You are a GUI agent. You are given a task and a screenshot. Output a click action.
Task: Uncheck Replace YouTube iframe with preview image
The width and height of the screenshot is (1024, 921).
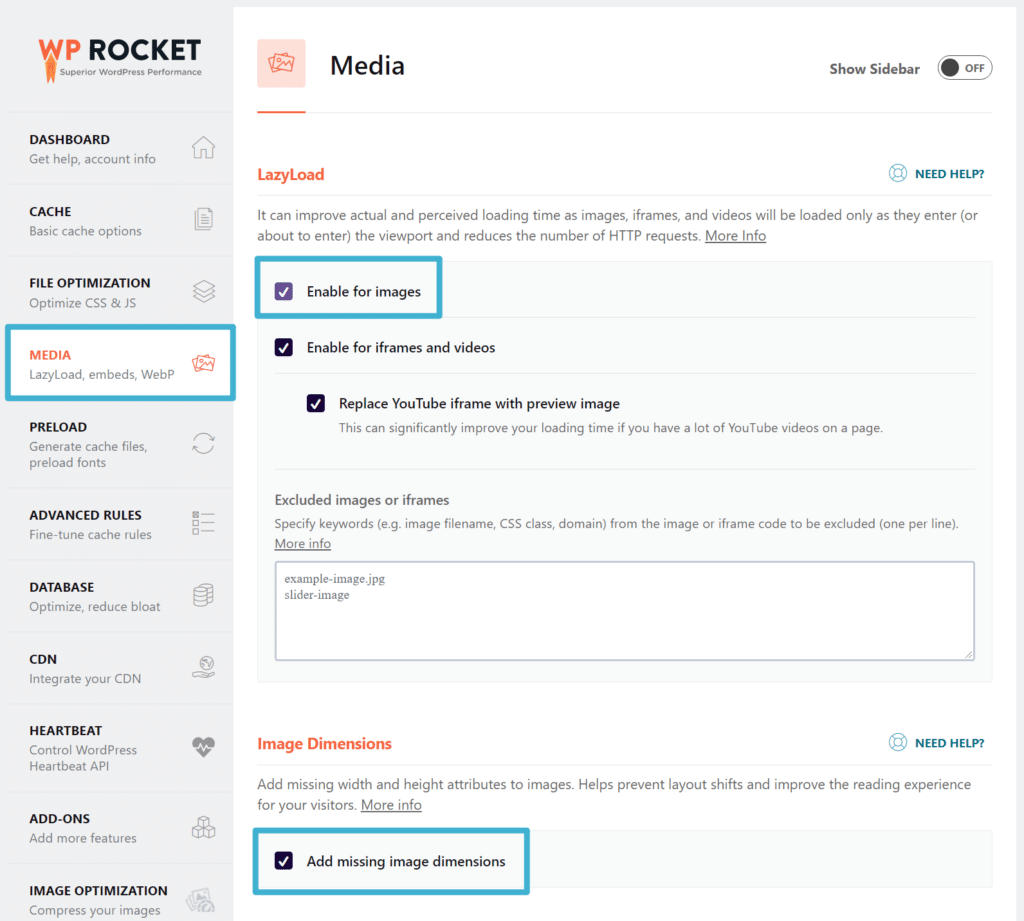(x=315, y=404)
